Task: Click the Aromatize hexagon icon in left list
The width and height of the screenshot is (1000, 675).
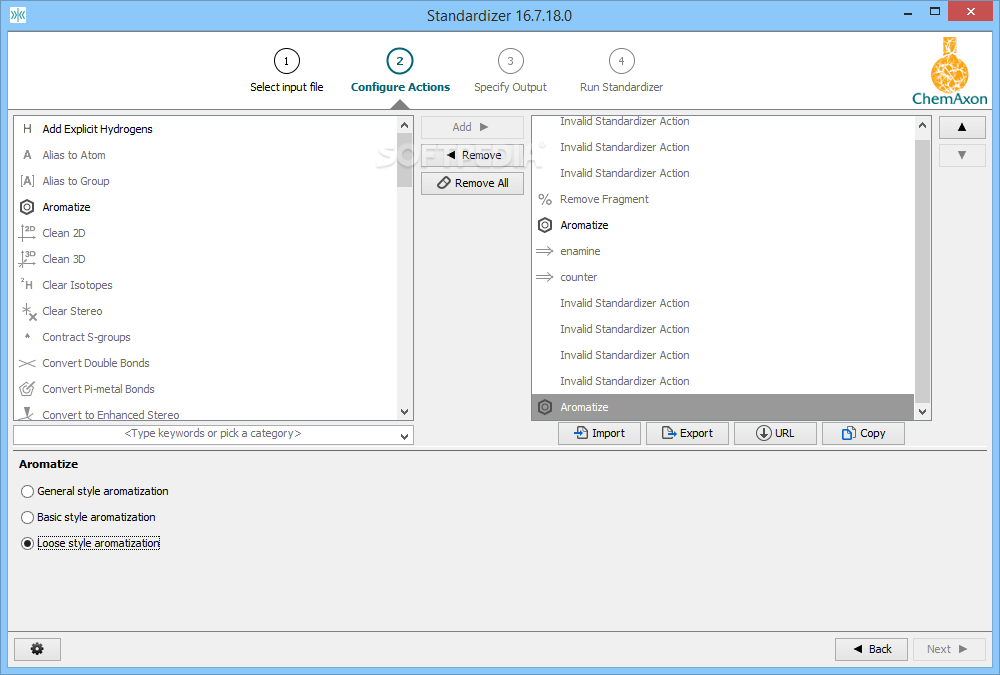Action: [x=27, y=207]
